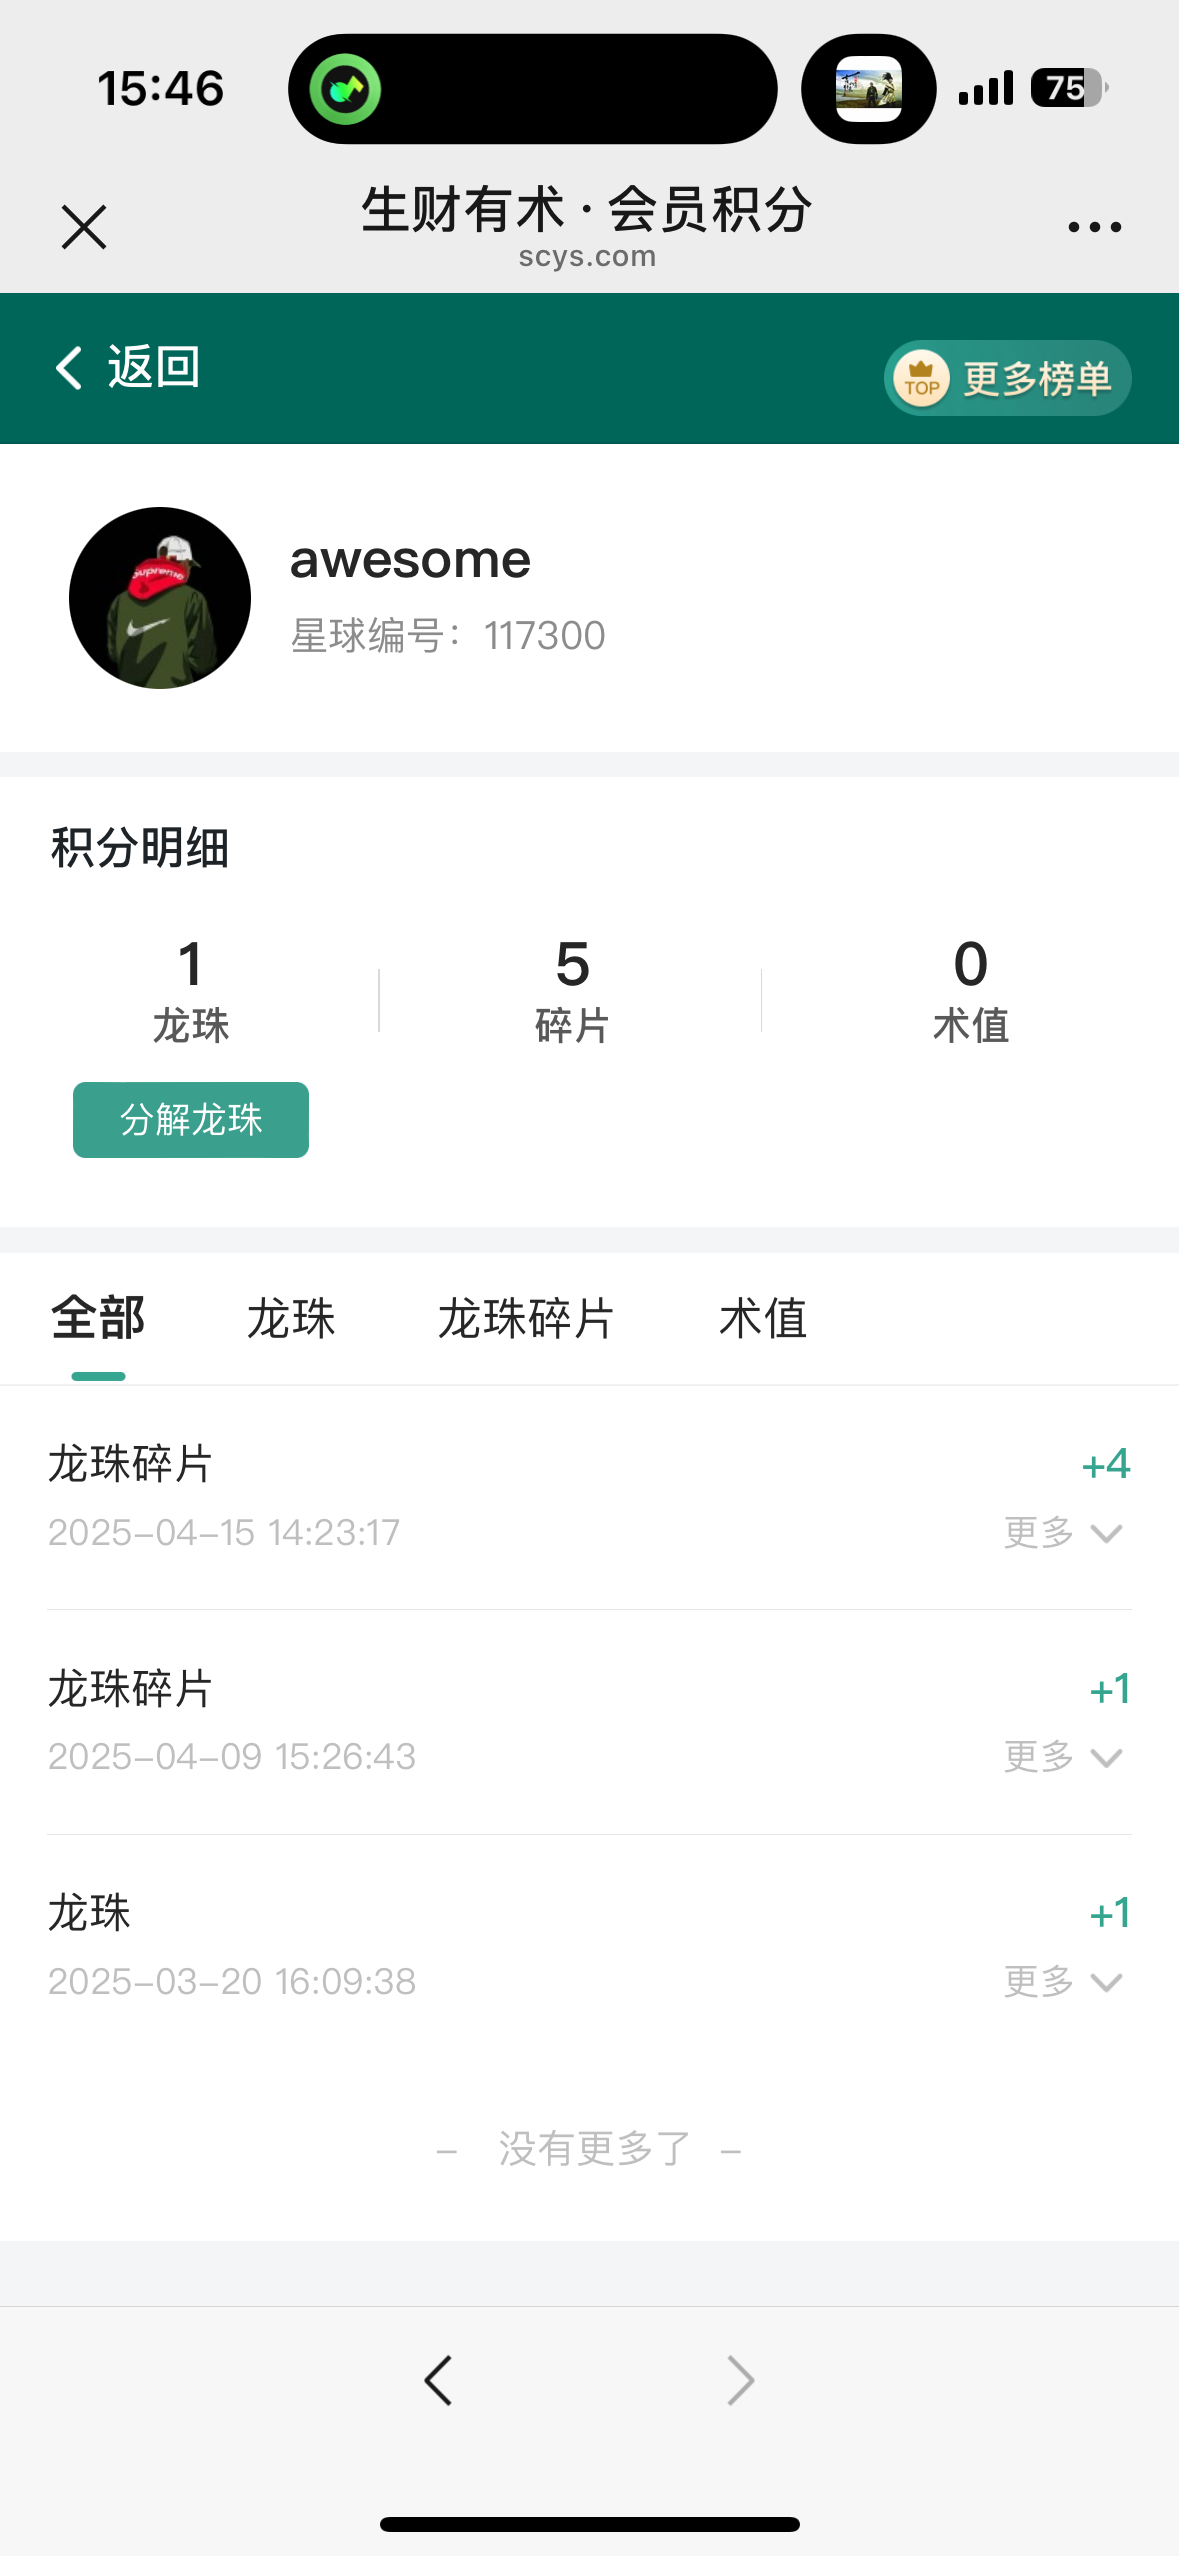Open the 更多榜单 rankings button

[x=1036, y=379]
